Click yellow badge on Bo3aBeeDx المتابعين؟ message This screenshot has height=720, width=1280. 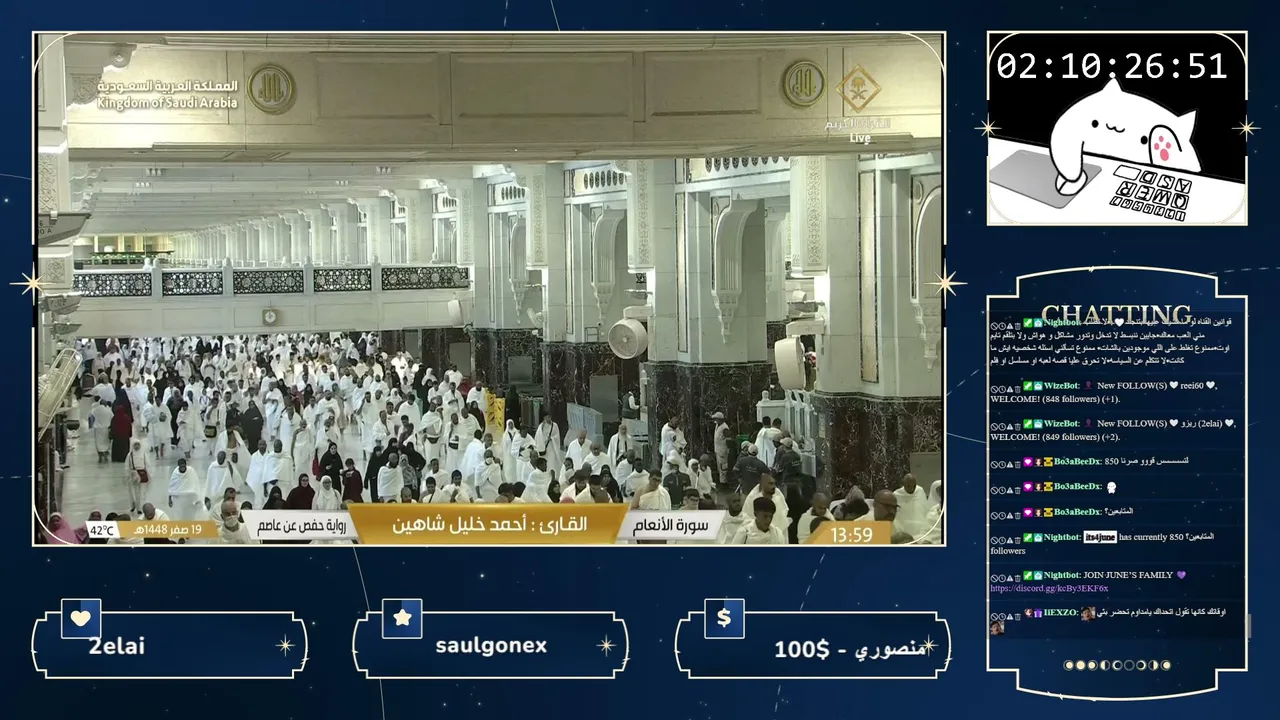tap(1047, 512)
